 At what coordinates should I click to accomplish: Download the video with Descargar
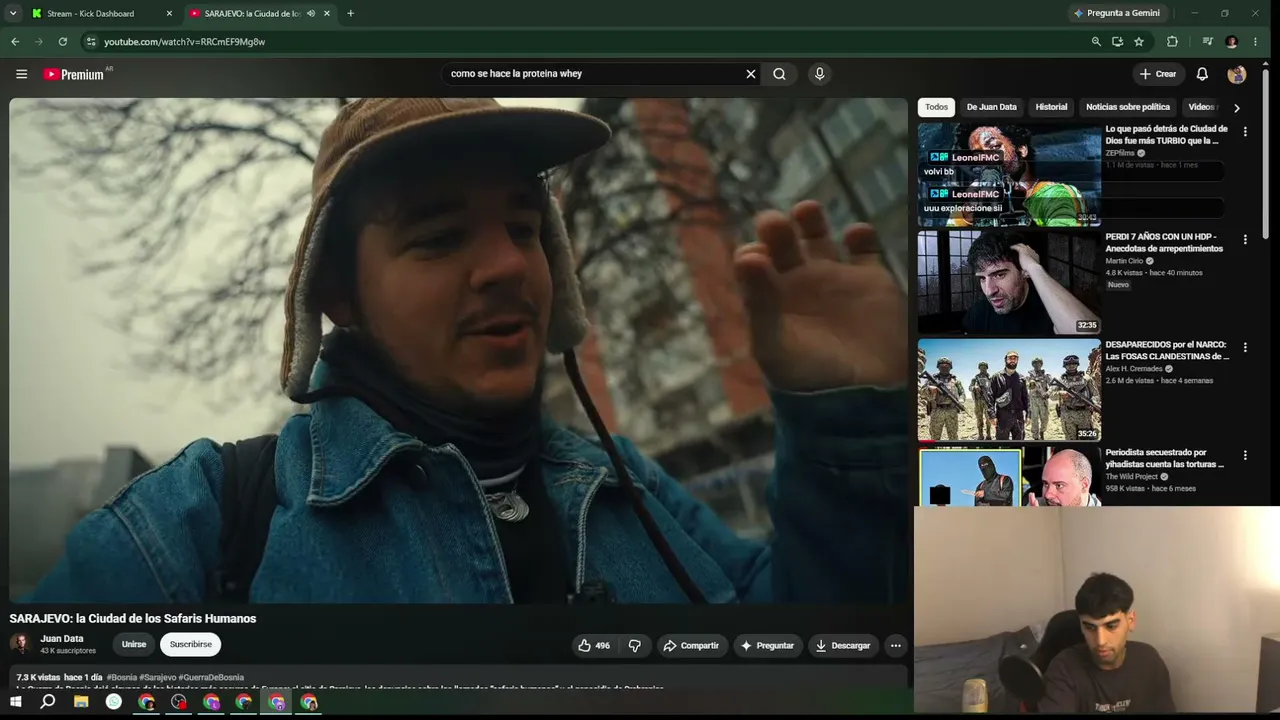coord(843,646)
